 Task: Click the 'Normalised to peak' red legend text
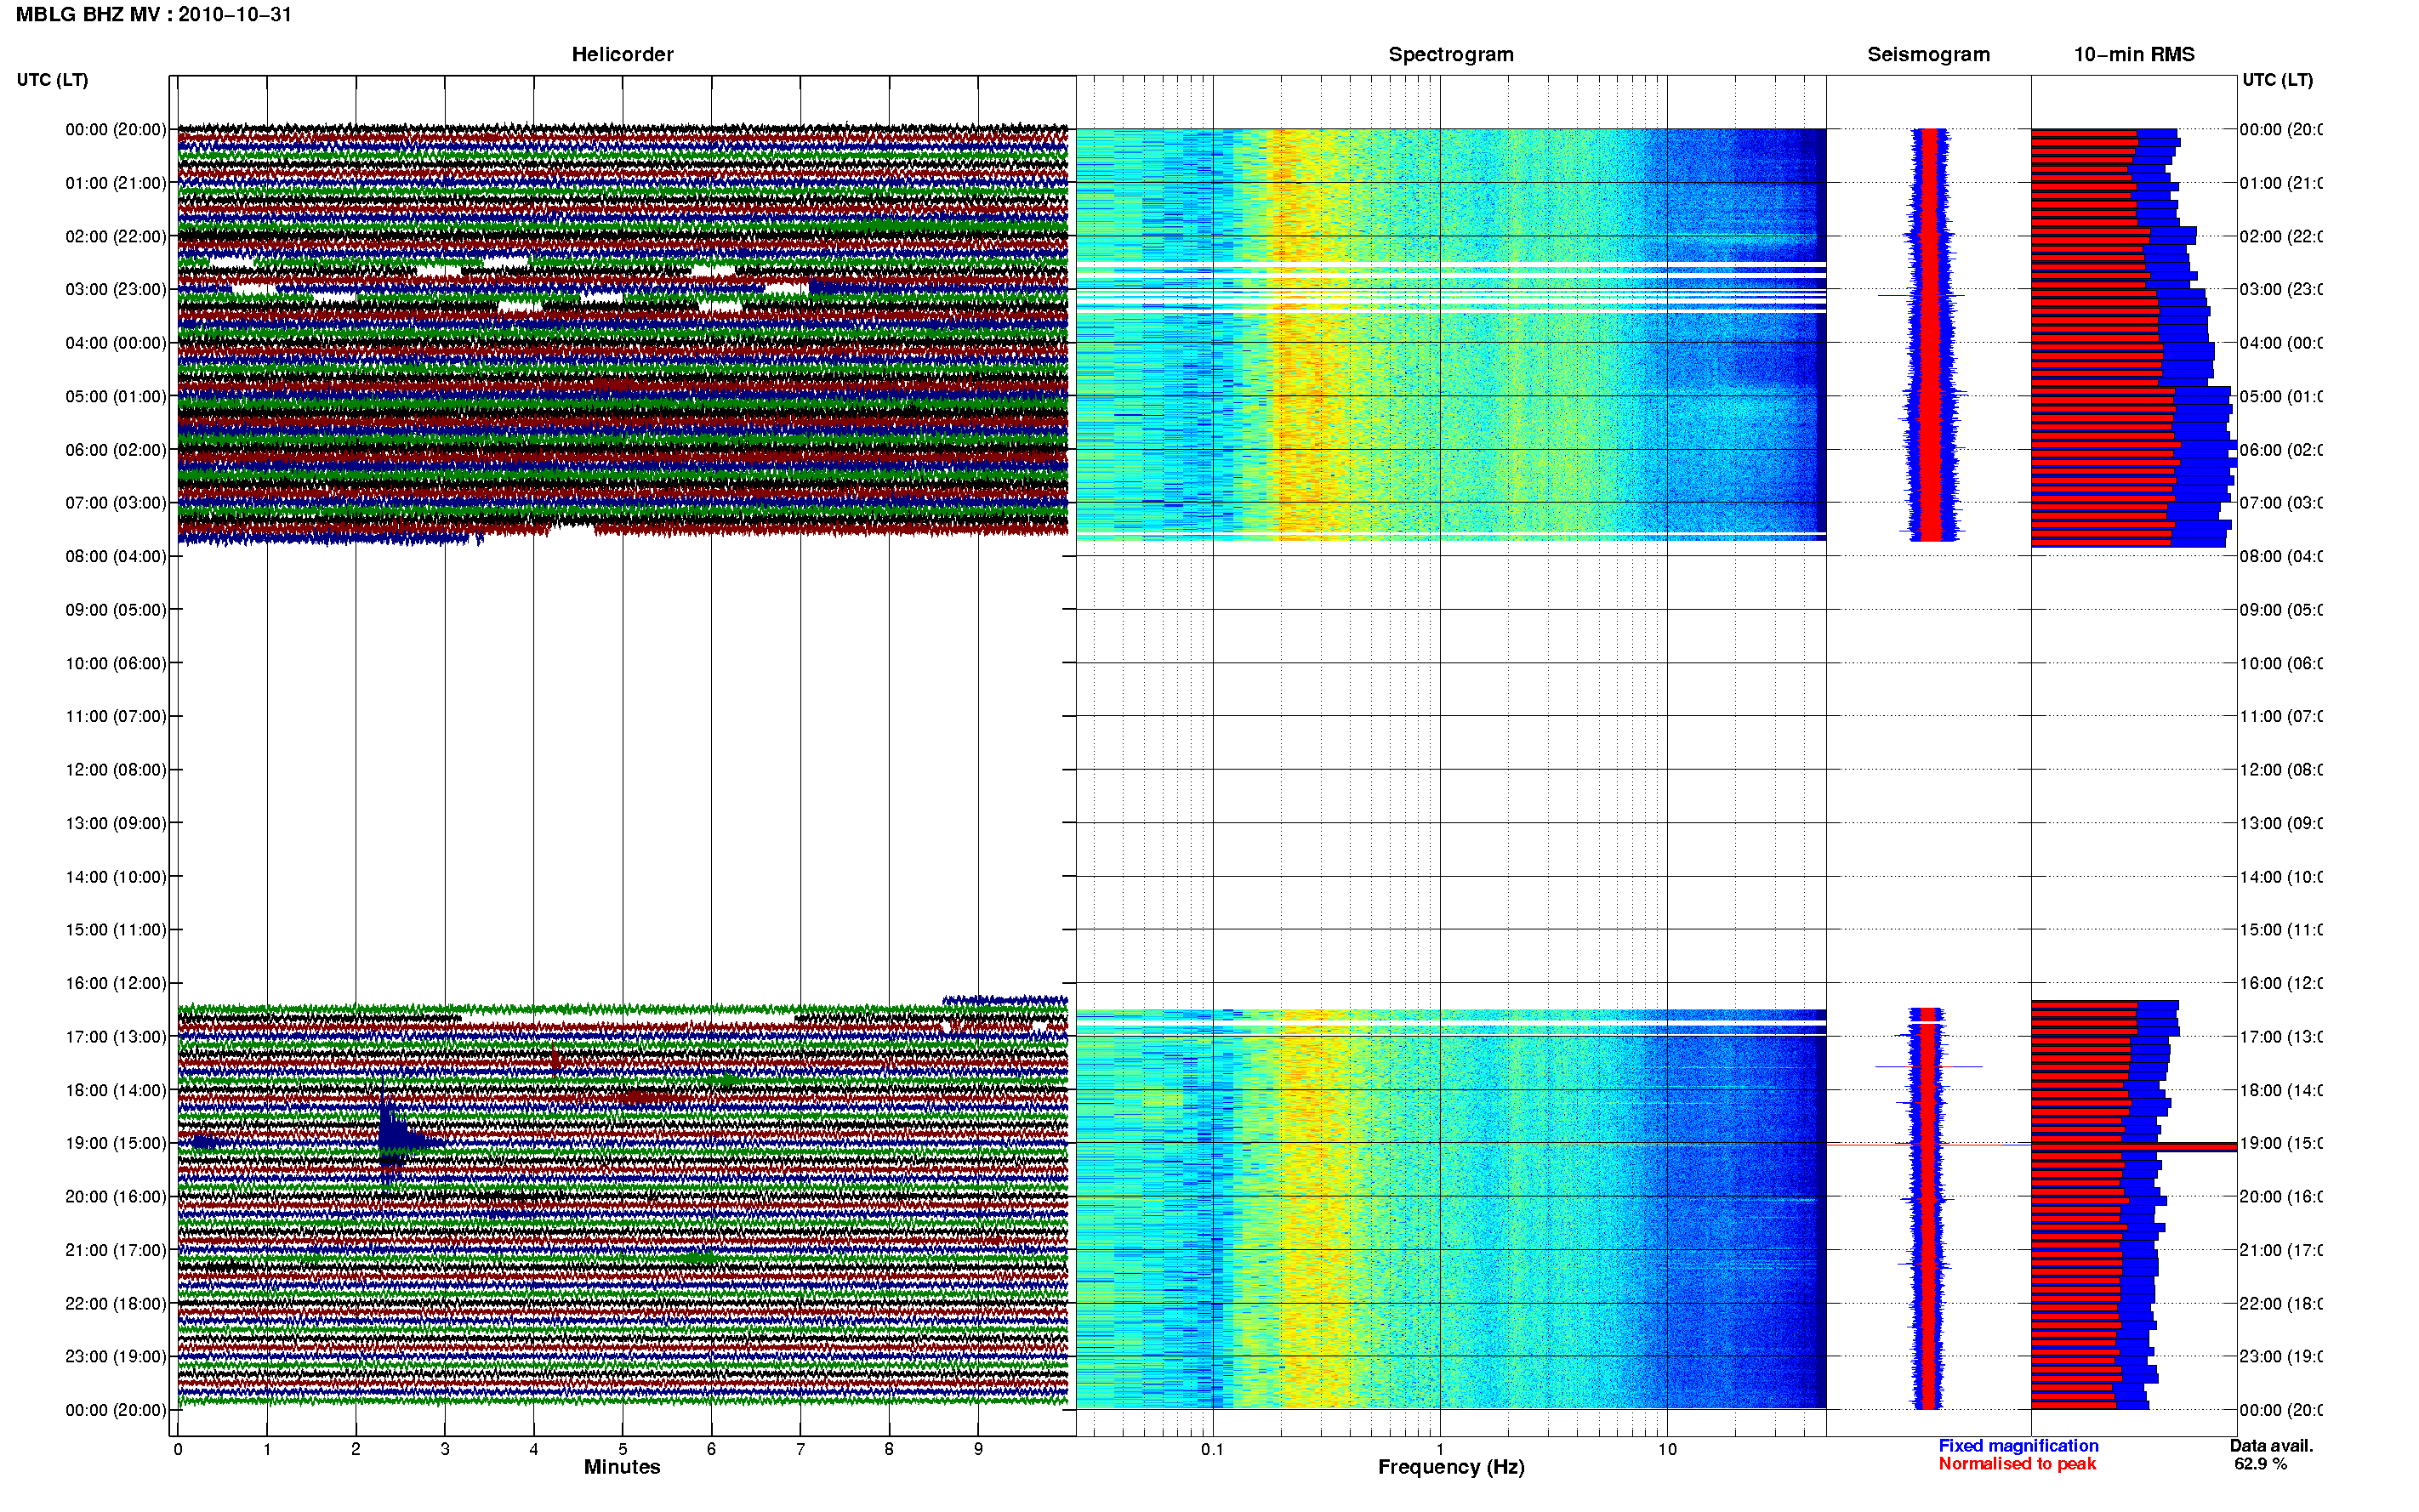2017,1464
